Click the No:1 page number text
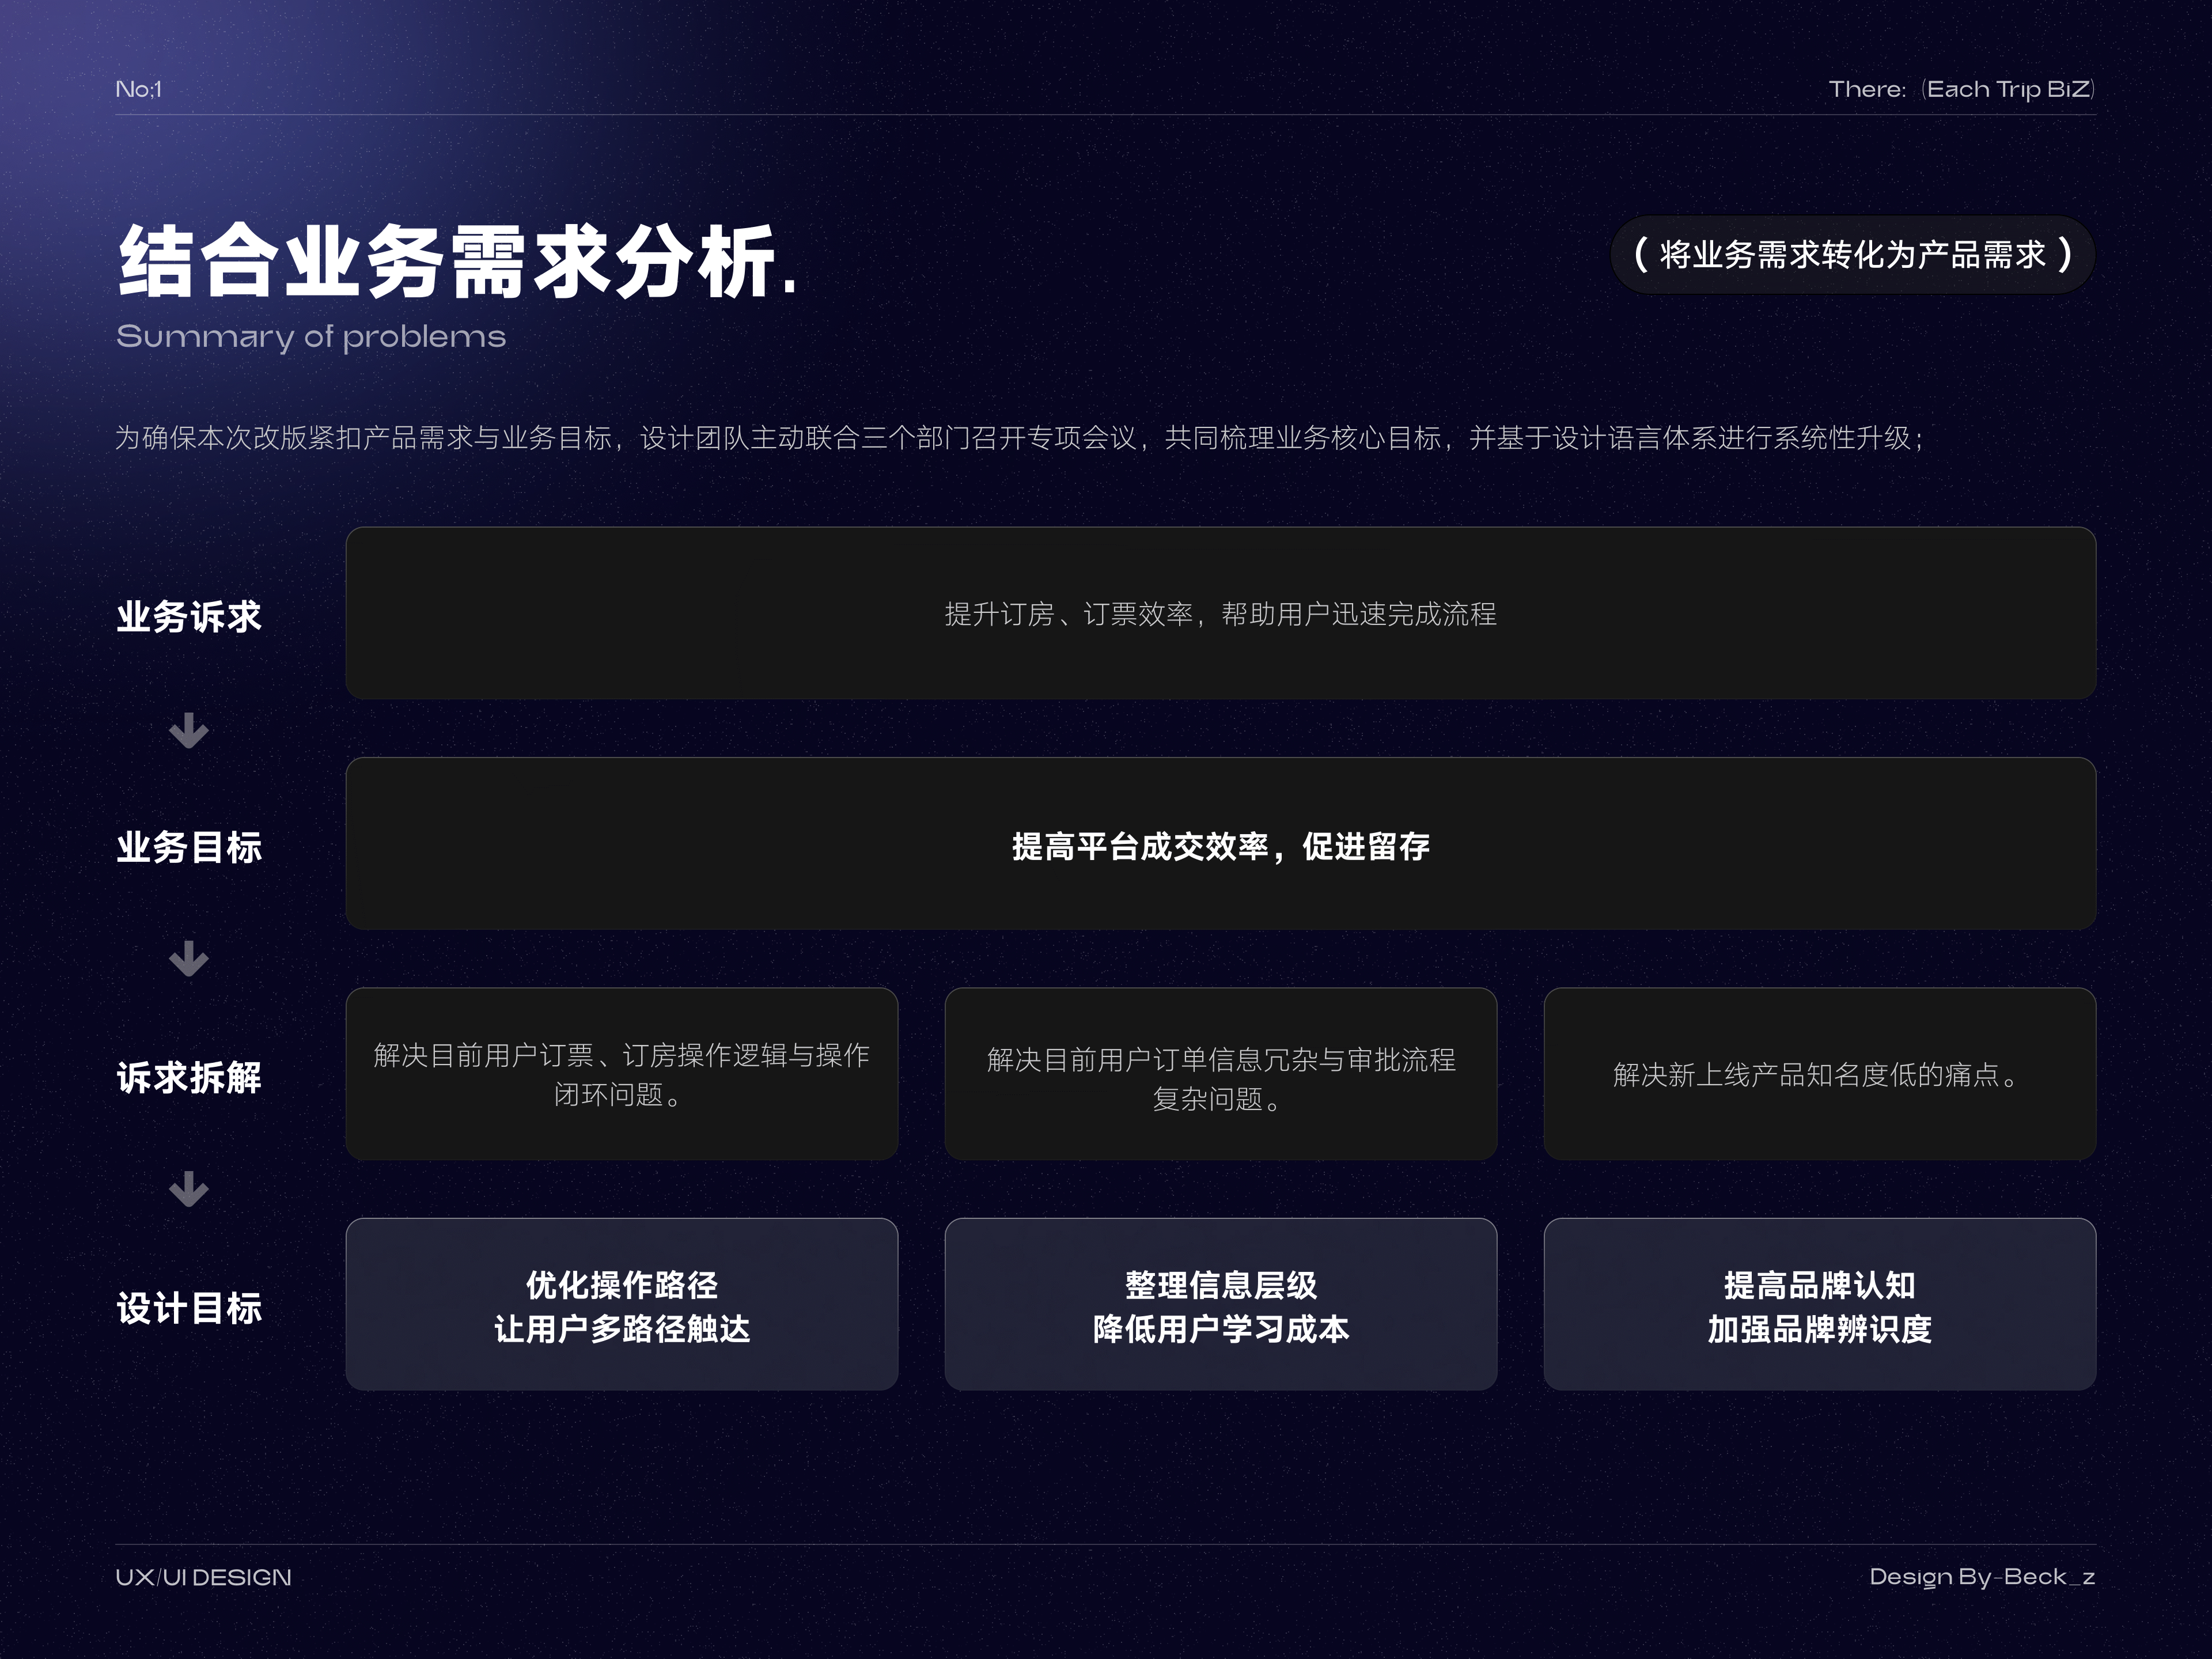This screenshot has height=1659, width=2212. tap(138, 89)
